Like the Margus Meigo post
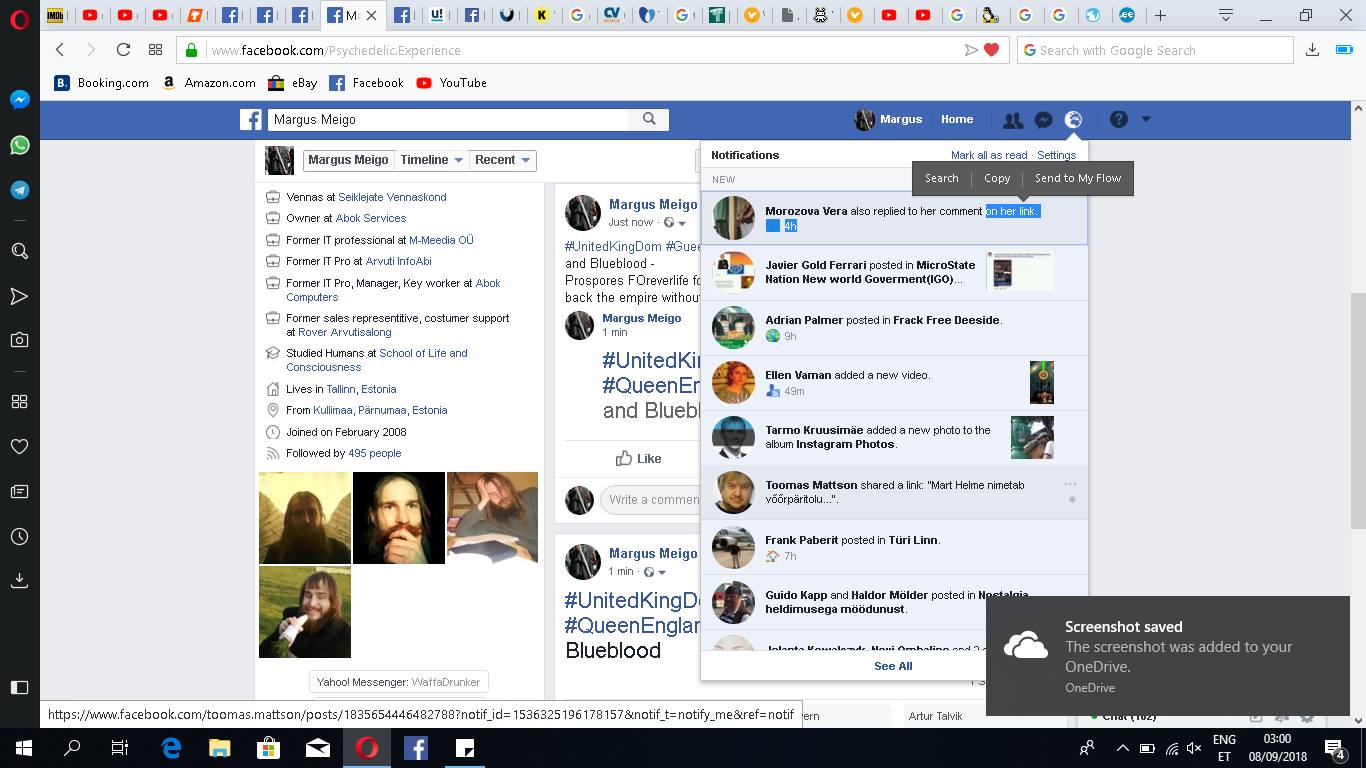The image size is (1366, 768). coord(638,458)
